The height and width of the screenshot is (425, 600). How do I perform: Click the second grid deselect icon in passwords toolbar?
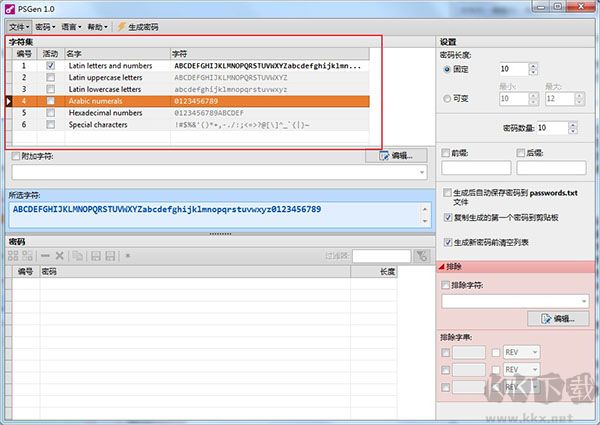(27, 256)
